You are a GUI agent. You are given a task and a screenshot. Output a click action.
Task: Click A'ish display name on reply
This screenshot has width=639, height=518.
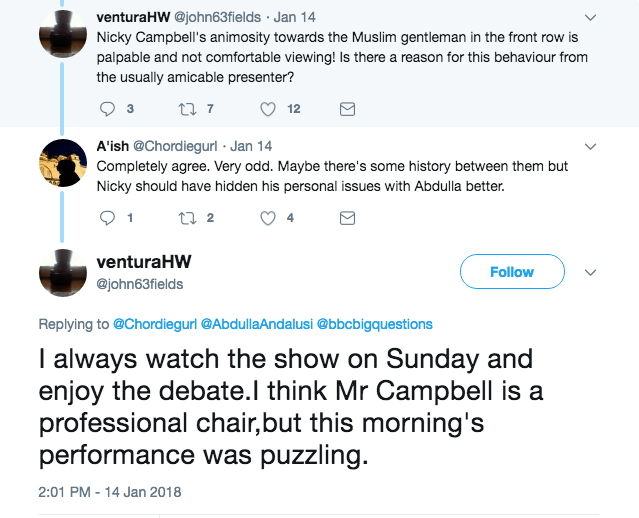click(x=112, y=145)
